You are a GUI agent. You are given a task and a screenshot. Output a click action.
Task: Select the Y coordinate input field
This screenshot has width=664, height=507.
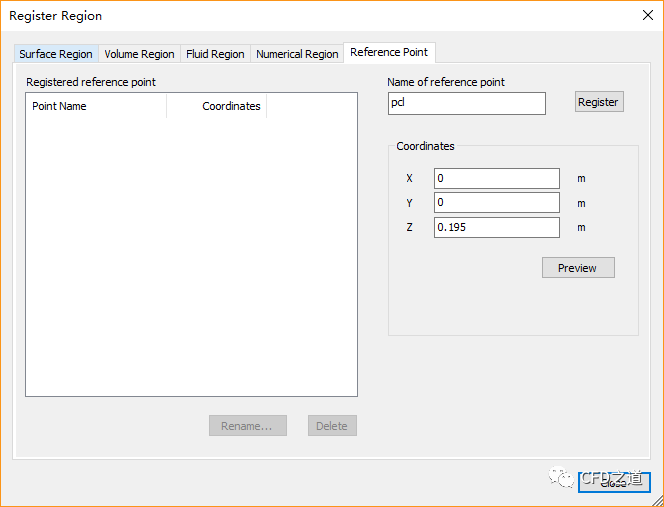[x=496, y=203]
